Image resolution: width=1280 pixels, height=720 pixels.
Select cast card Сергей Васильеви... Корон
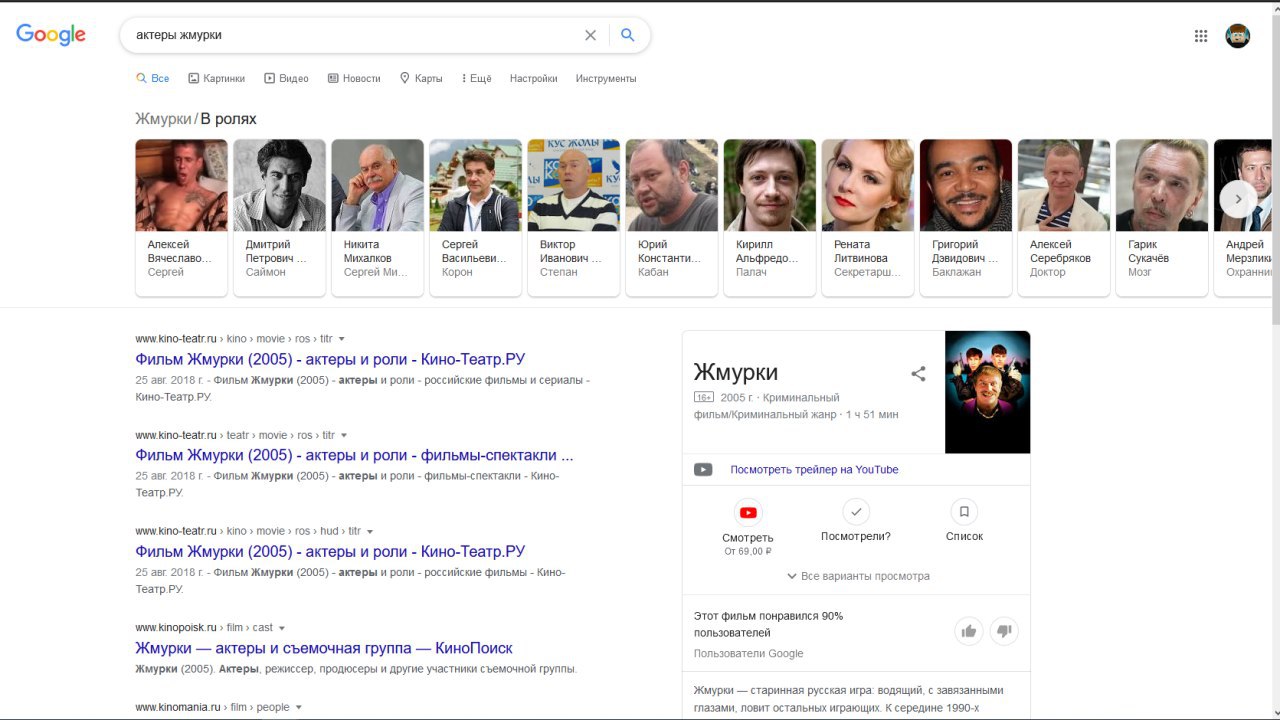click(x=475, y=218)
